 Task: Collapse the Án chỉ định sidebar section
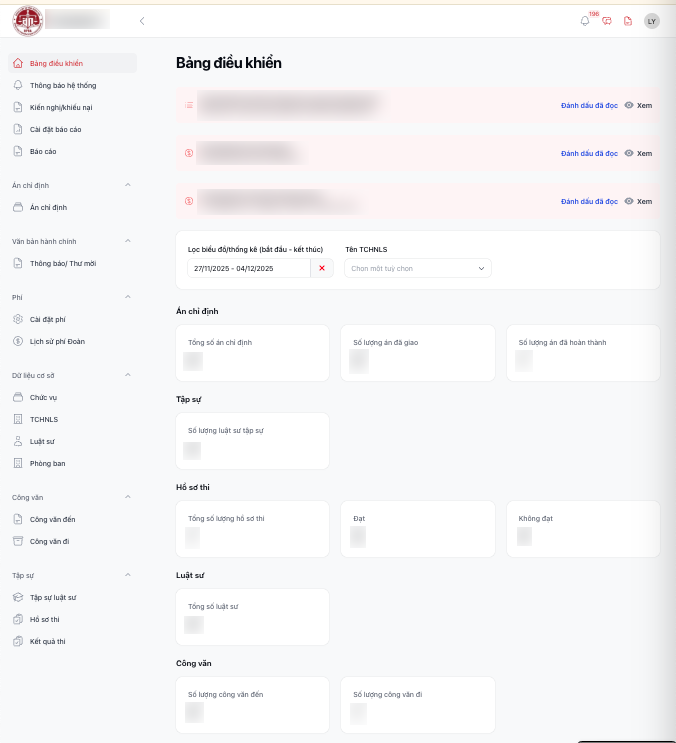127,185
